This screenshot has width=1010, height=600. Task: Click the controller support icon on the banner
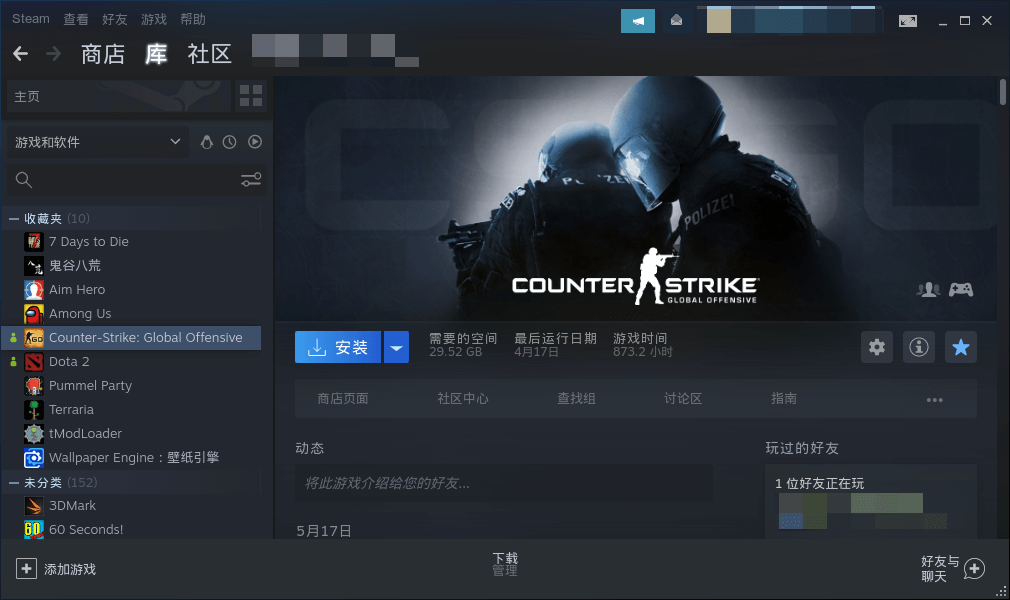(x=961, y=289)
